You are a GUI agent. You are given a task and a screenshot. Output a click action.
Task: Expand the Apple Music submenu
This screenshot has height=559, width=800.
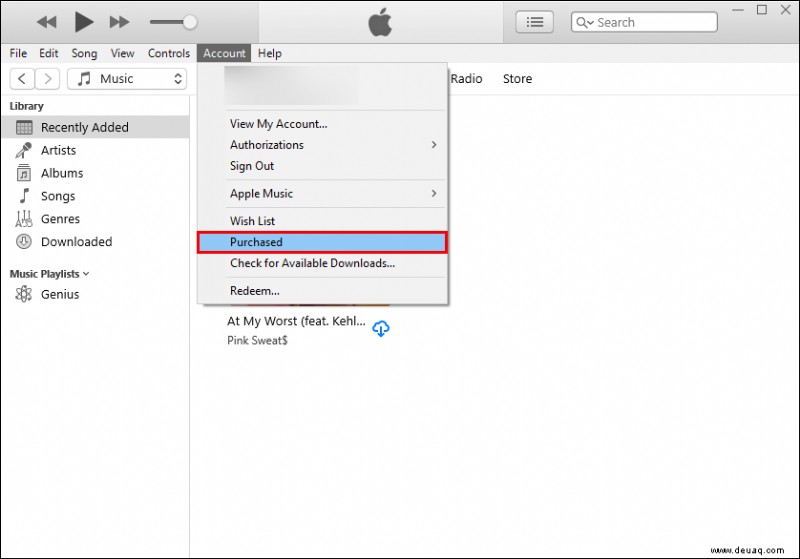click(322, 193)
